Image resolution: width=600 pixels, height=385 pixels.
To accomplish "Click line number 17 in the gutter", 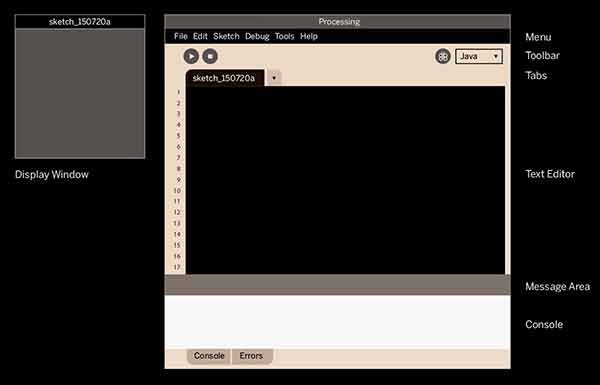I will 177,267.
